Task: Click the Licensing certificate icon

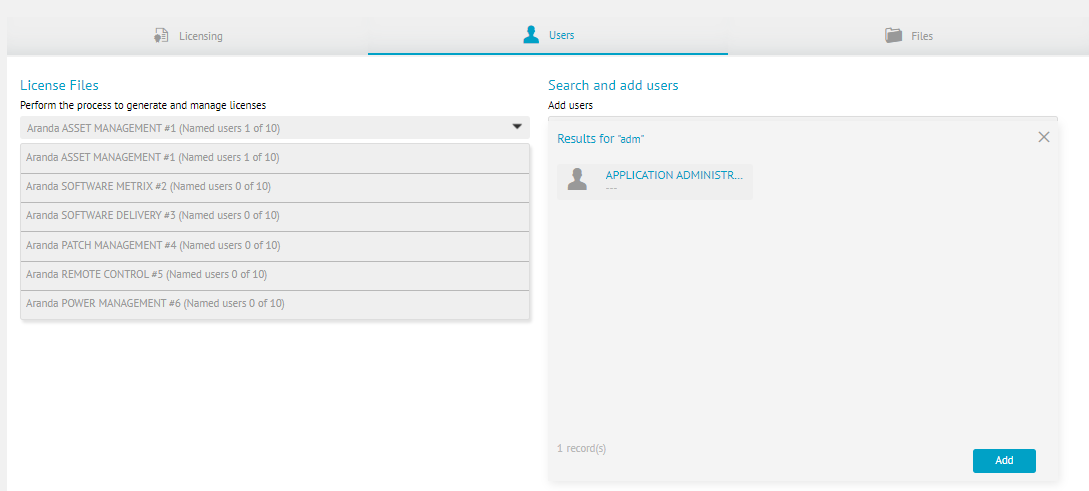Action: [x=161, y=35]
